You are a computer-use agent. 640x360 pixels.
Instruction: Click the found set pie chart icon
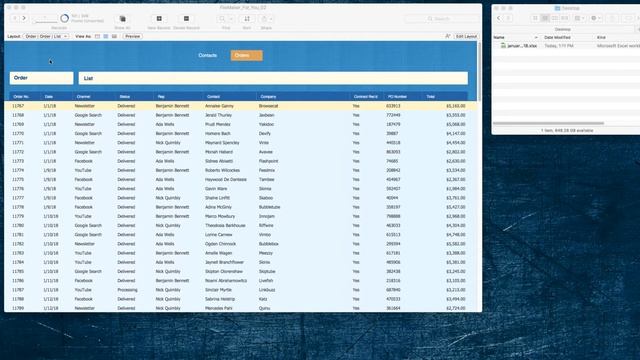coord(64,18)
